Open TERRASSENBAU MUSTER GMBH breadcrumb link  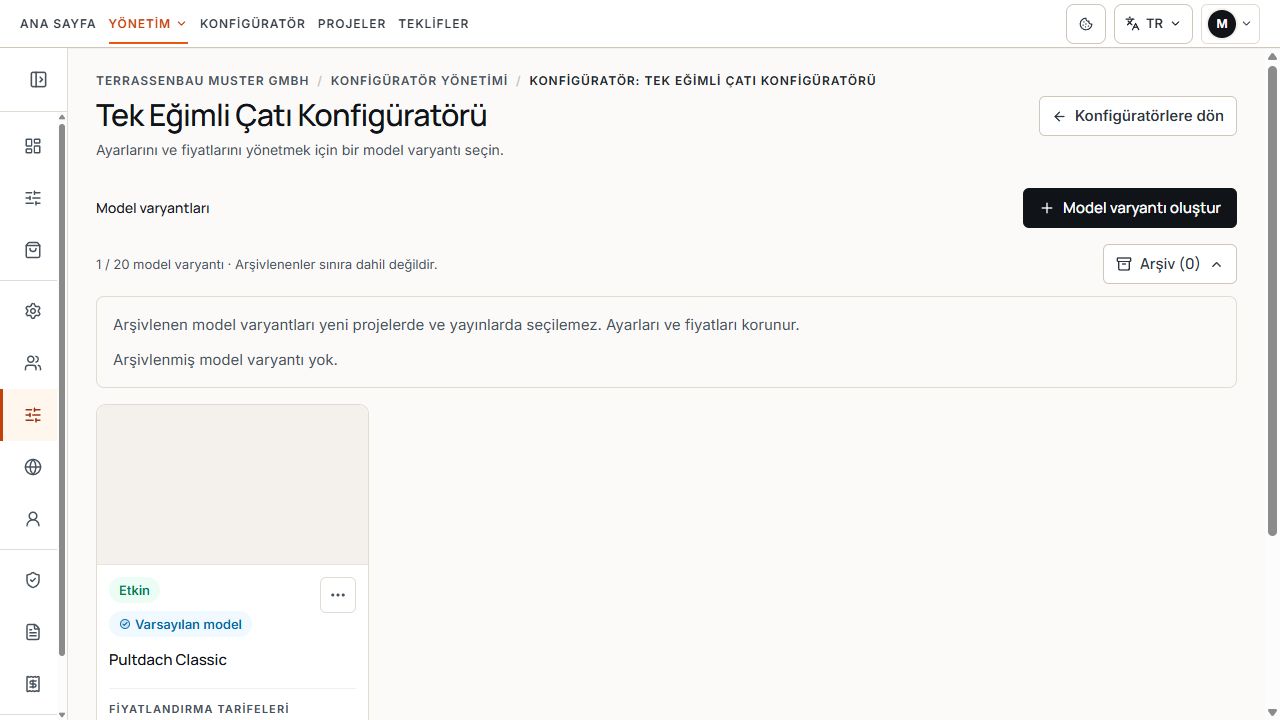[203, 80]
